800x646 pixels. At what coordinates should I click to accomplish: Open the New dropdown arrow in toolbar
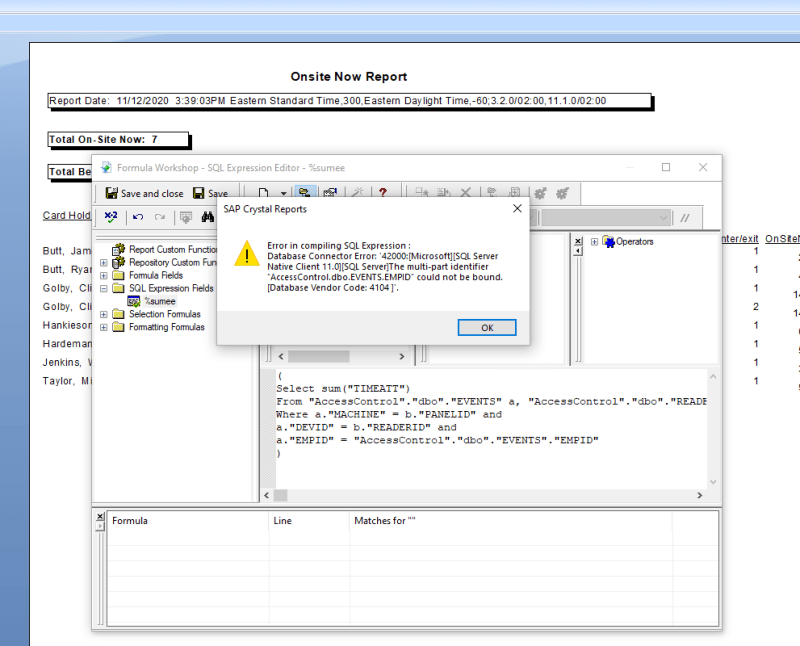(x=283, y=193)
